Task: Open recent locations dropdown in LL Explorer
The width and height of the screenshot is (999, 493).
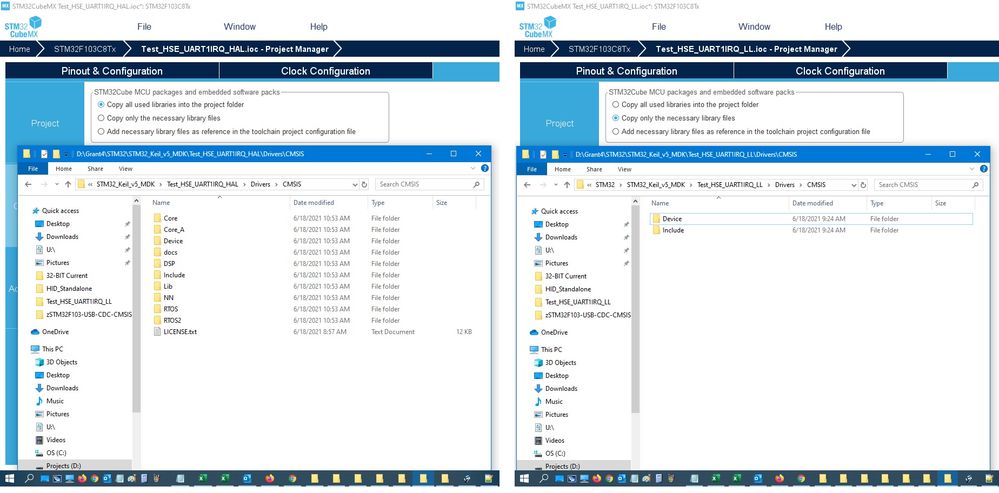Action: coord(556,185)
